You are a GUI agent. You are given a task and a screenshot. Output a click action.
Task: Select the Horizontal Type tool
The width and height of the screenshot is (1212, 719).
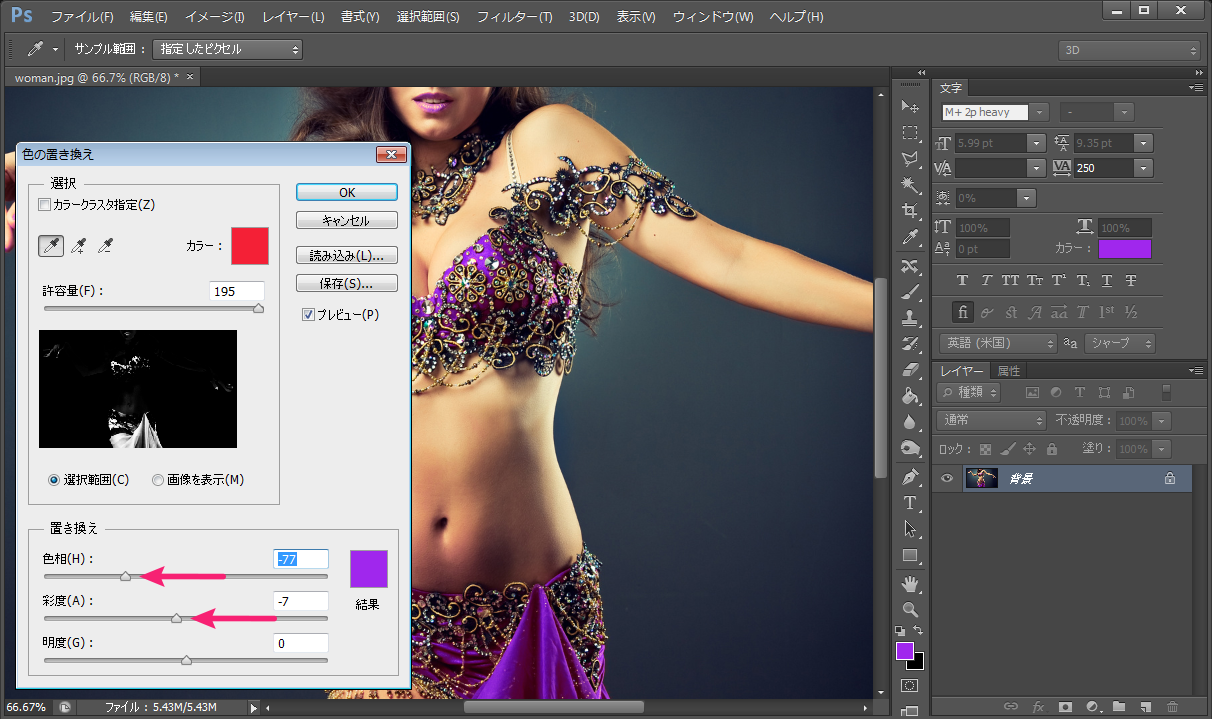(910, 502)
